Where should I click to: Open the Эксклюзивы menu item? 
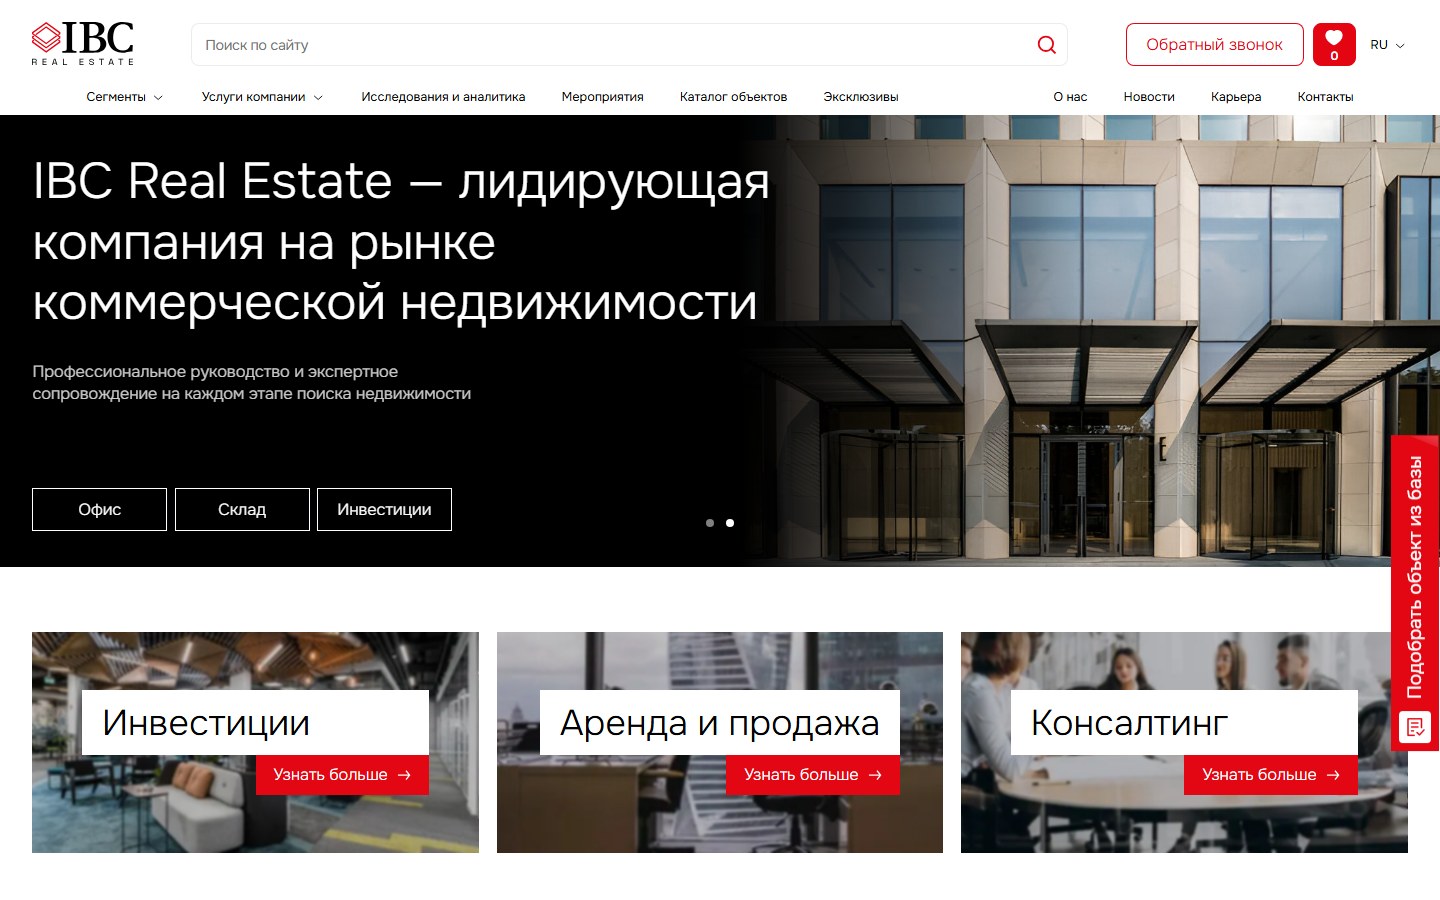(x=861, y=97)
